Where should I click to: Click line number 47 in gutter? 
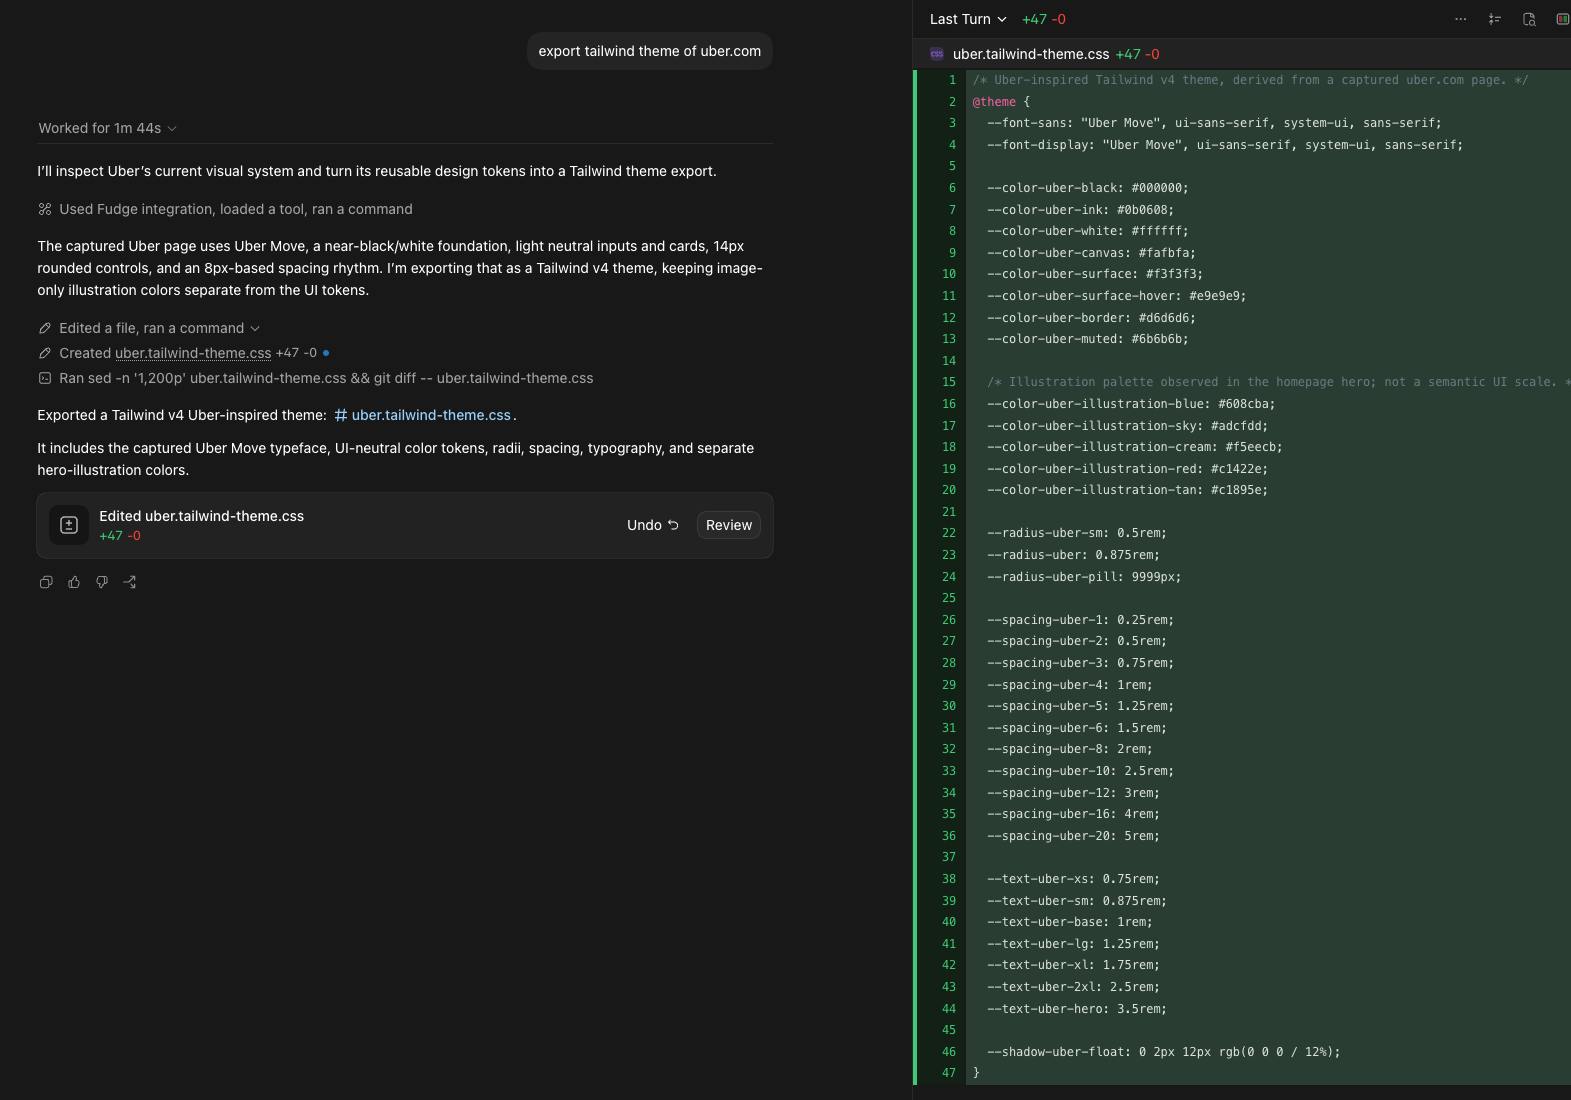[949, 1073]
